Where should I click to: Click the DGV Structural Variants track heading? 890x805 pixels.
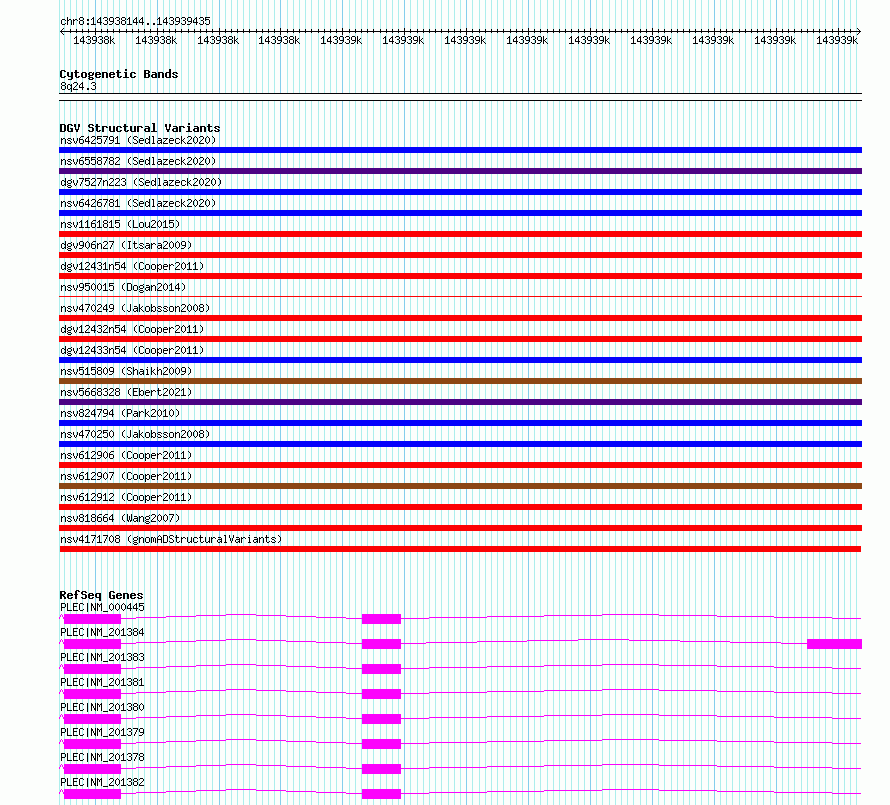pos(140,128)
